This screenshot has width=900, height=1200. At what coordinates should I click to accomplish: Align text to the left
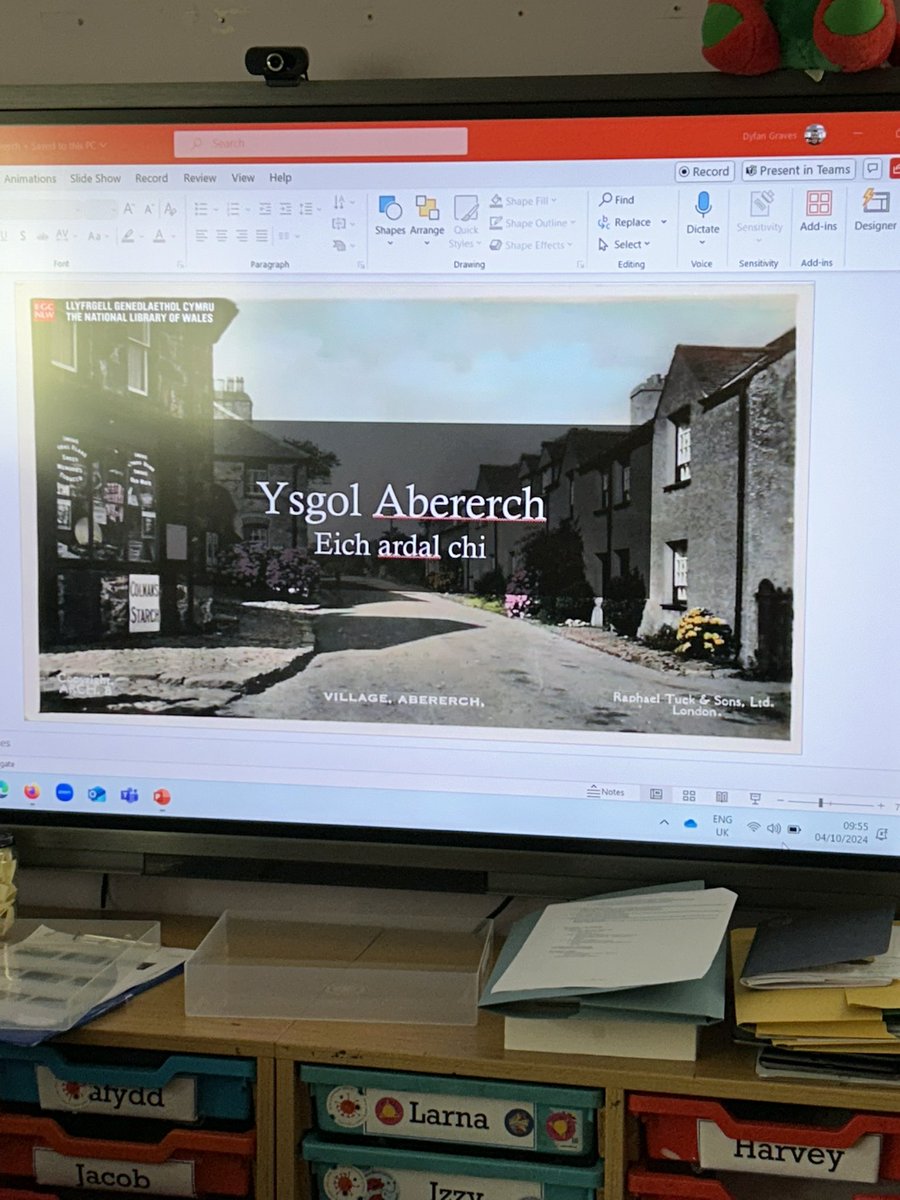[201, 236]
